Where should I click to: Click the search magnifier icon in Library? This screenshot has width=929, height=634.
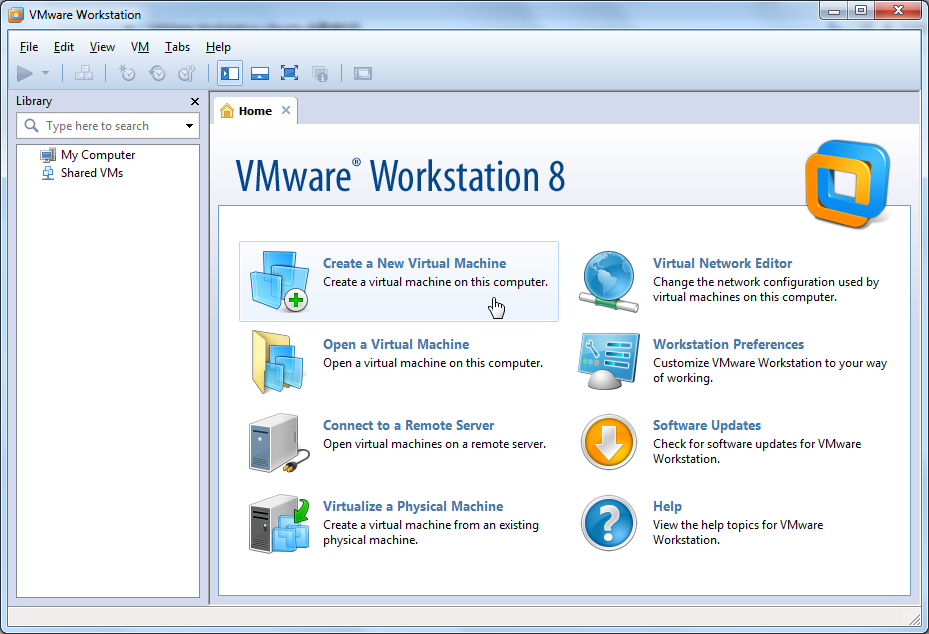(31, 125)
